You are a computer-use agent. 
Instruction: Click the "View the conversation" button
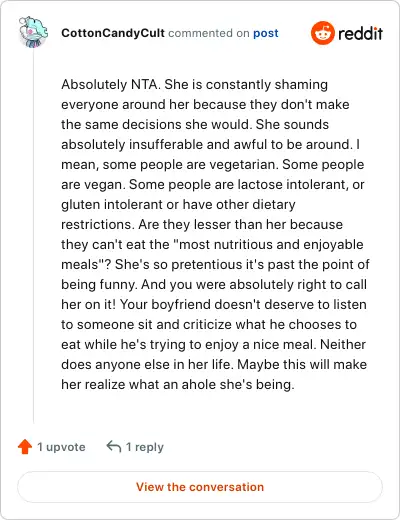pyautogui.click(x=200, y=487)
